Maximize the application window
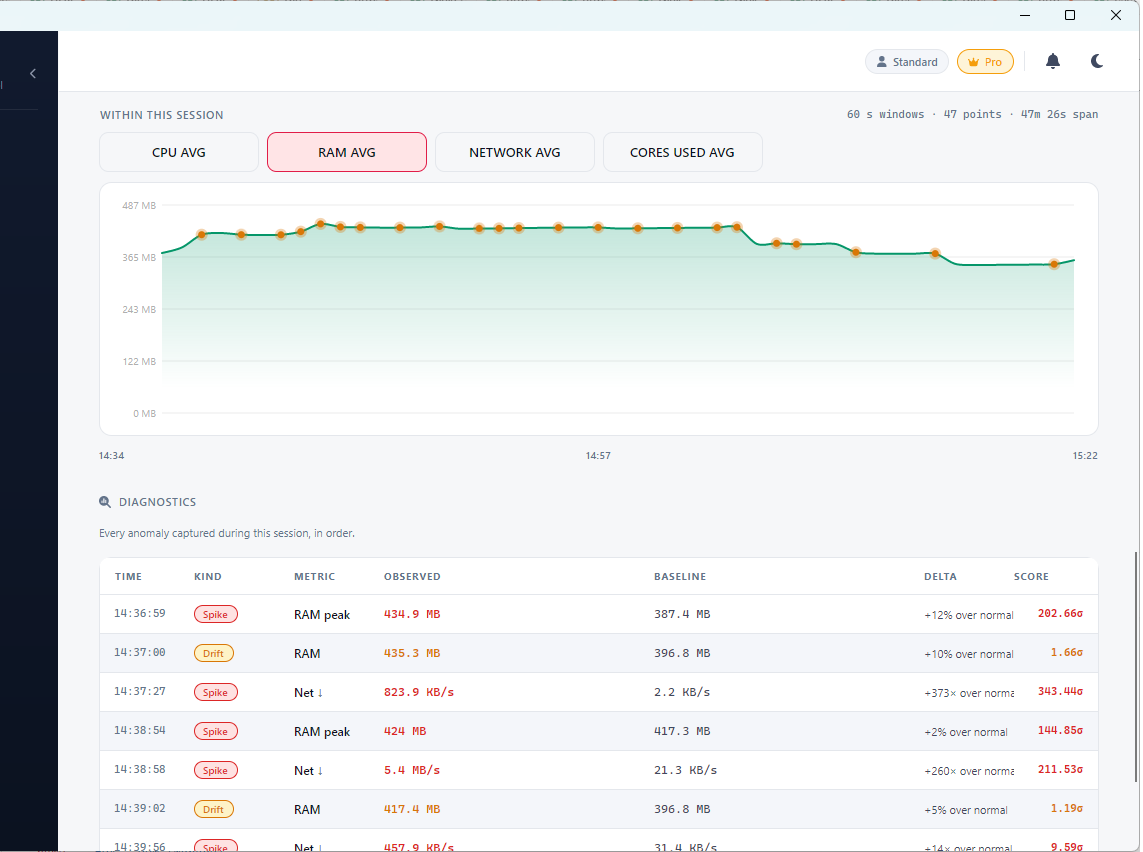The image size is (1143, 852). (x=1070, y=15)
